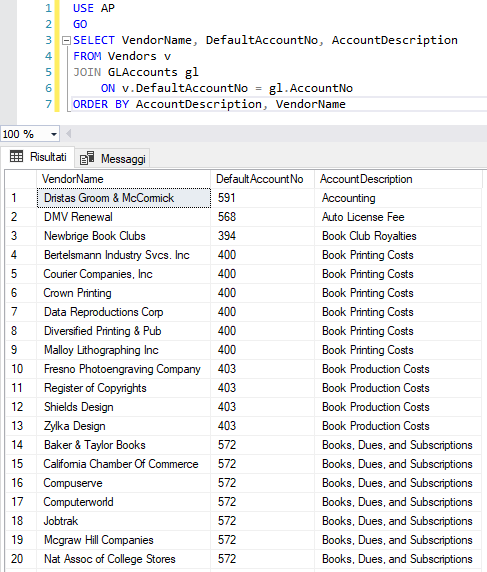Click 403 in the Shields Design row
Screen dimensions: 487x572
262,407
